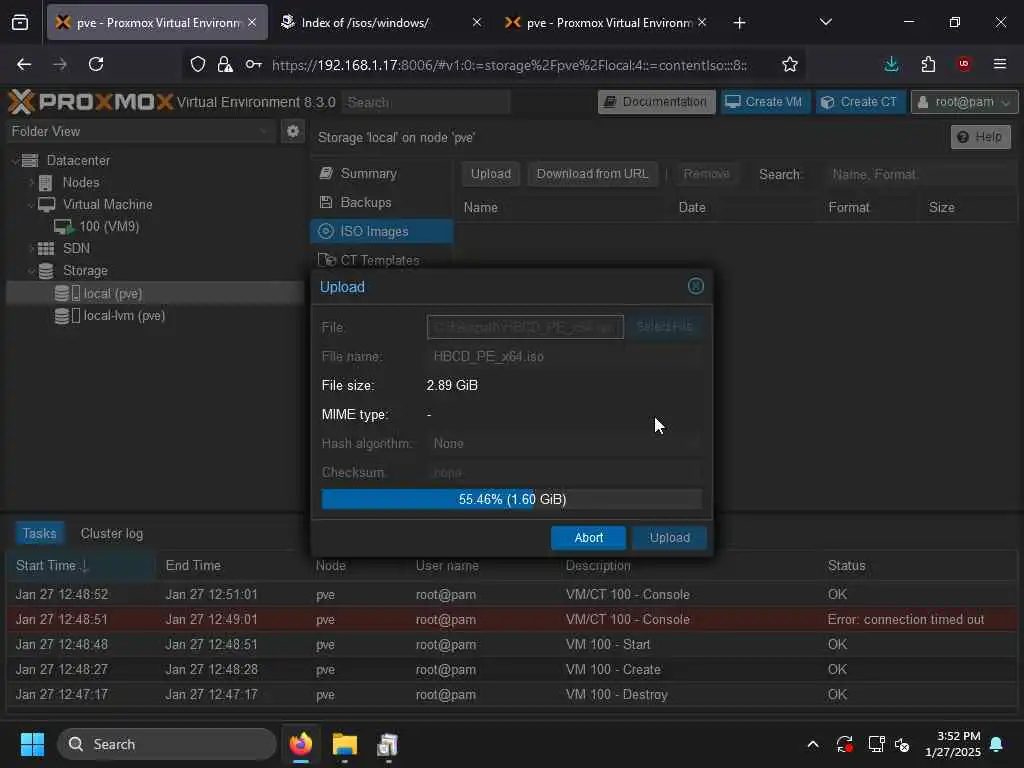Viewport: 1024px width, 768px height.
Task: Select VM 100 (VM9) in tree
Action: pos(97,227)
